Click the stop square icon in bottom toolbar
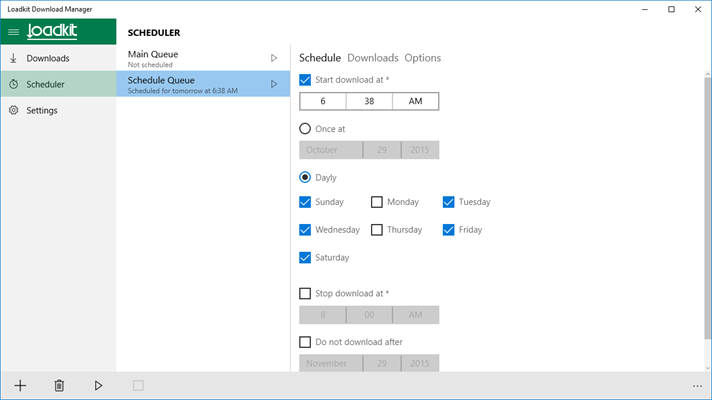Screen dimensions: 712x400 [138, 385]
